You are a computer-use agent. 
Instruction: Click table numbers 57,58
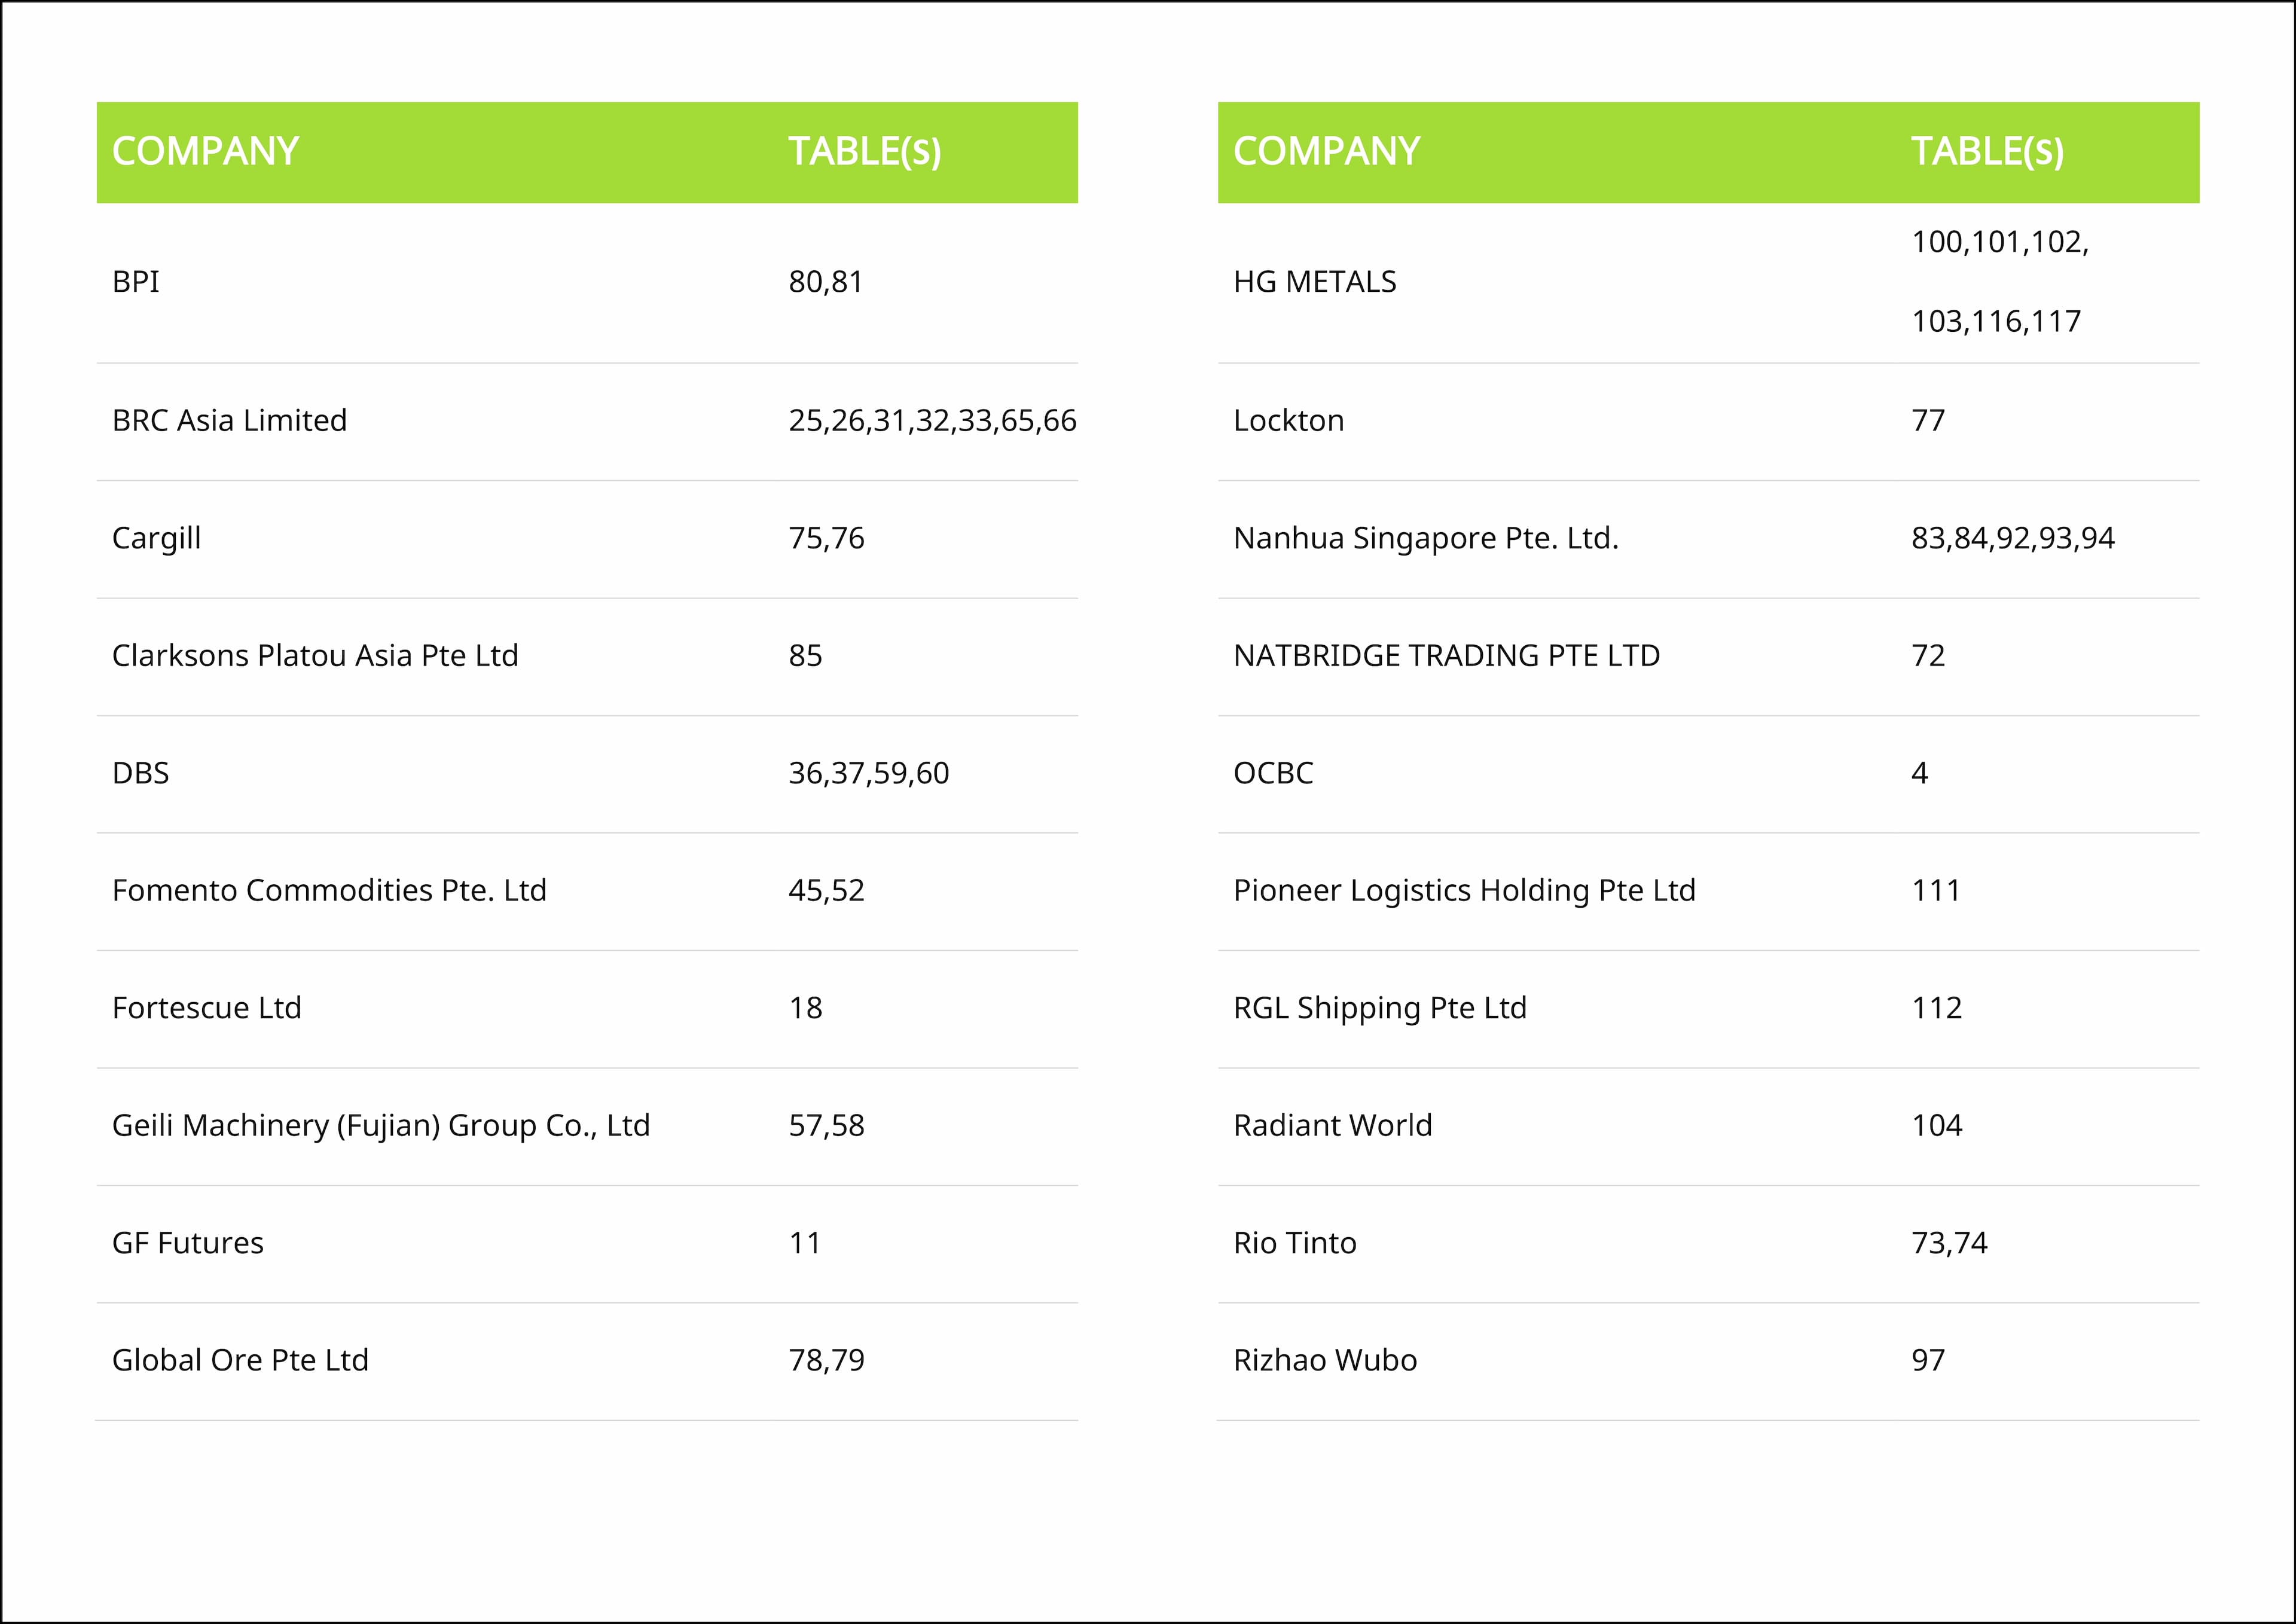[x=826, y=1126]
